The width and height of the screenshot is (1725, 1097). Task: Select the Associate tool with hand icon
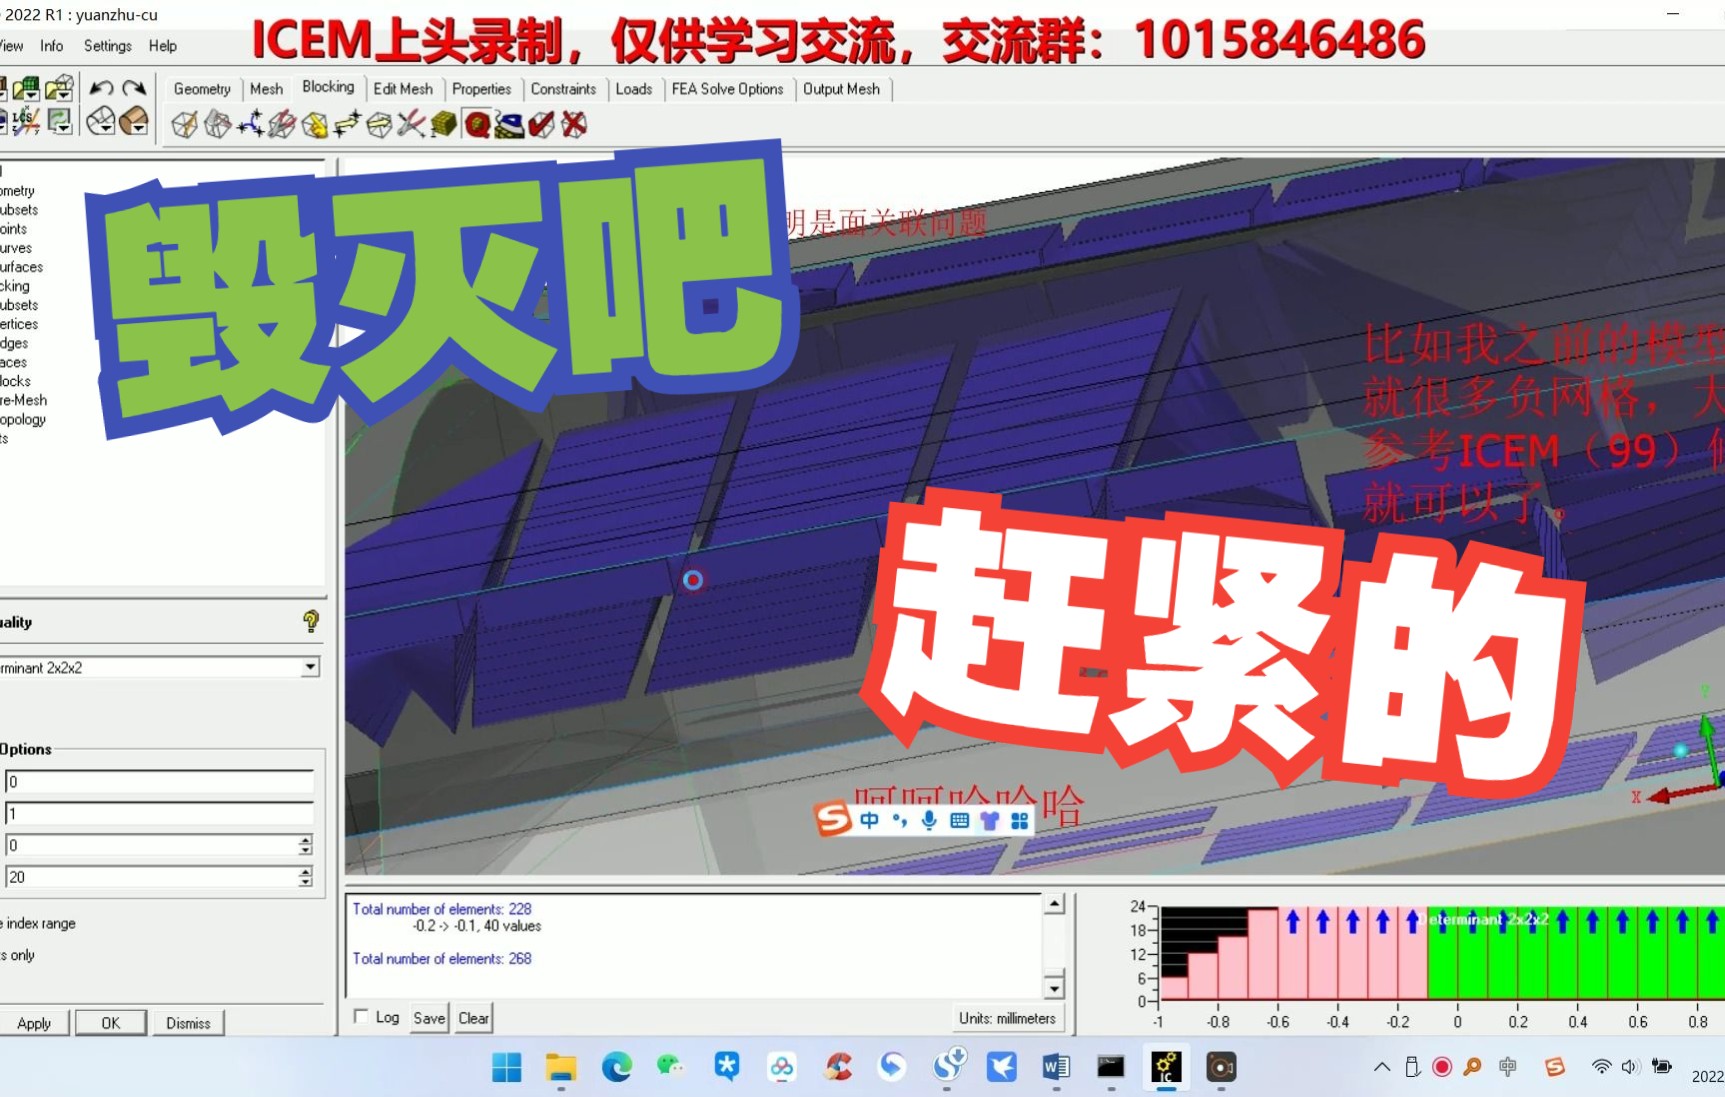(314, 124)
